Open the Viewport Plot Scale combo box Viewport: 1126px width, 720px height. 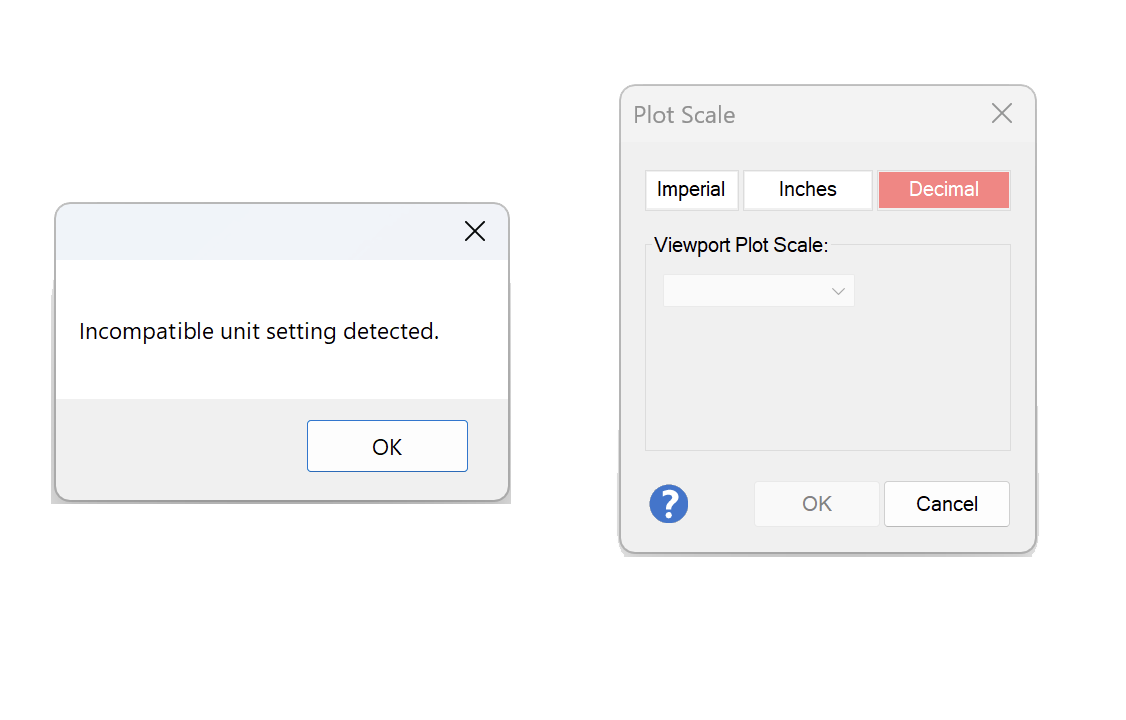745,291
